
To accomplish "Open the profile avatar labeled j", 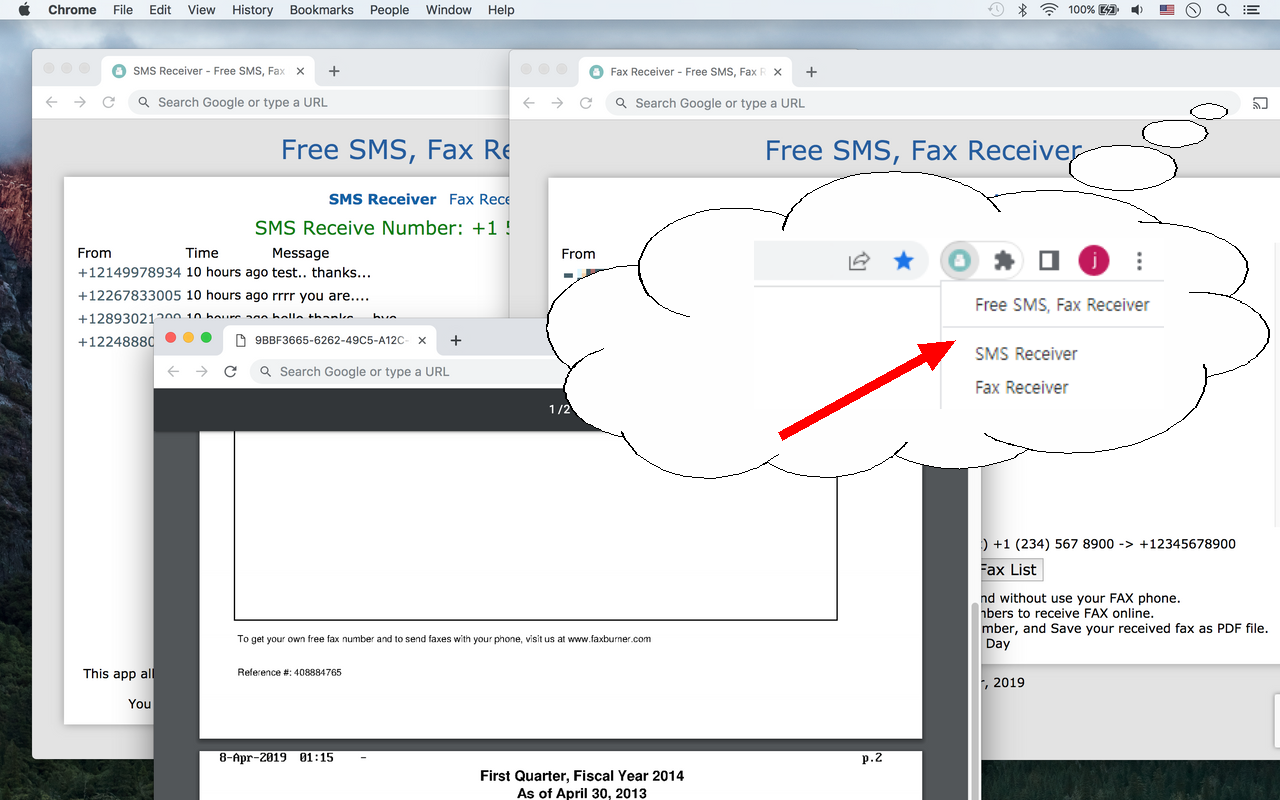I will 1093,260.
